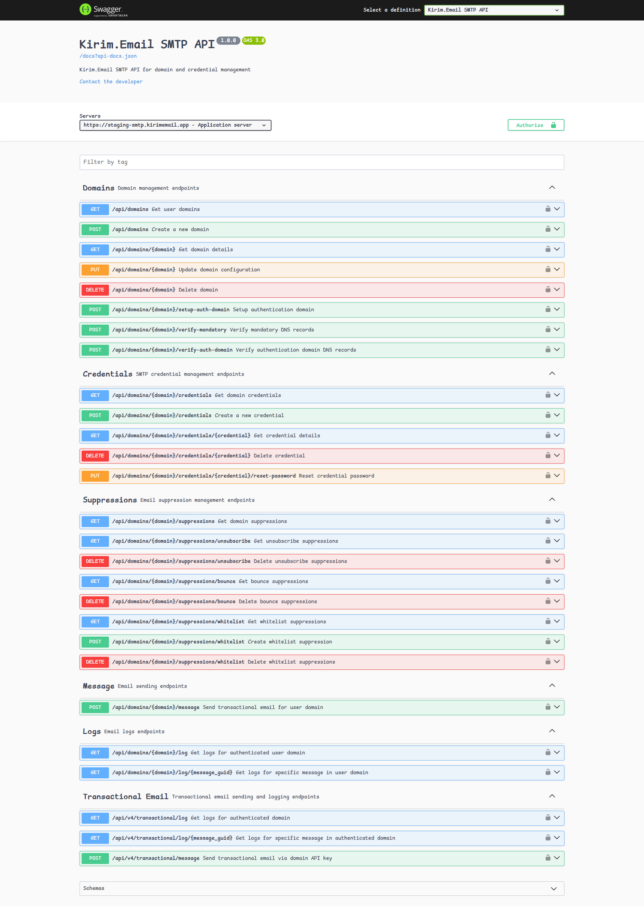644x907 pixels.
Task: Click the OAS 3.0 badge
Action: (x=253, y=40)
